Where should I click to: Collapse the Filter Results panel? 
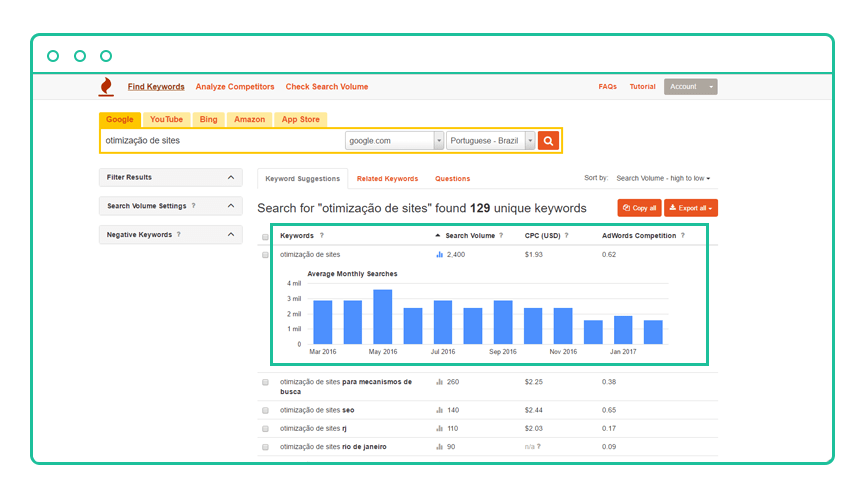(x=231, y=178)
